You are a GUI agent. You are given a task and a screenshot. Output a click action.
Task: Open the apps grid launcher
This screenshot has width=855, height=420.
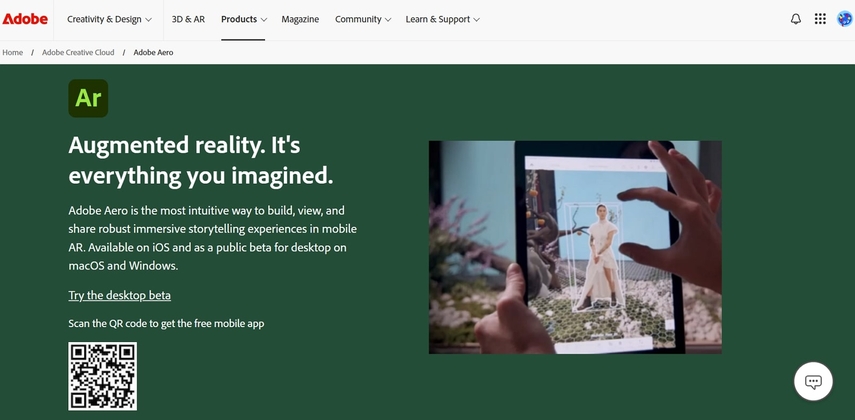(820, 19)
